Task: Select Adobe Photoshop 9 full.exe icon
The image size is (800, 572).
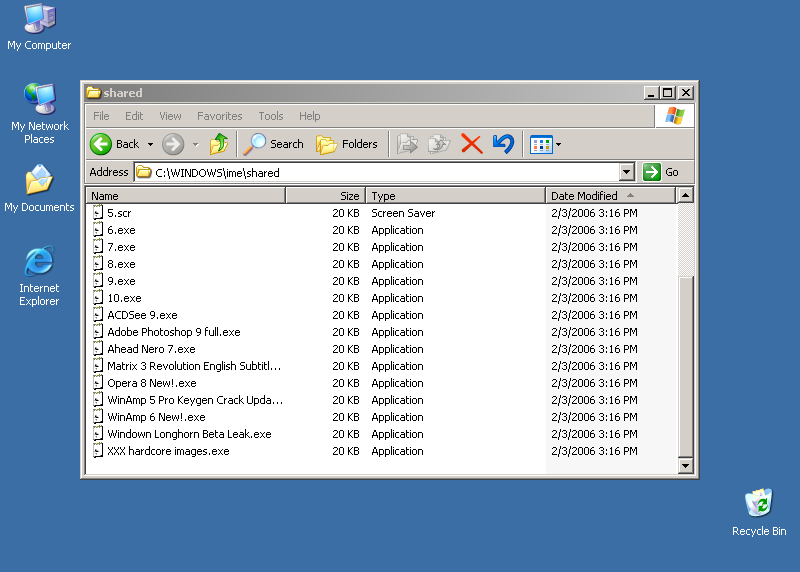Action: (98, 332)
